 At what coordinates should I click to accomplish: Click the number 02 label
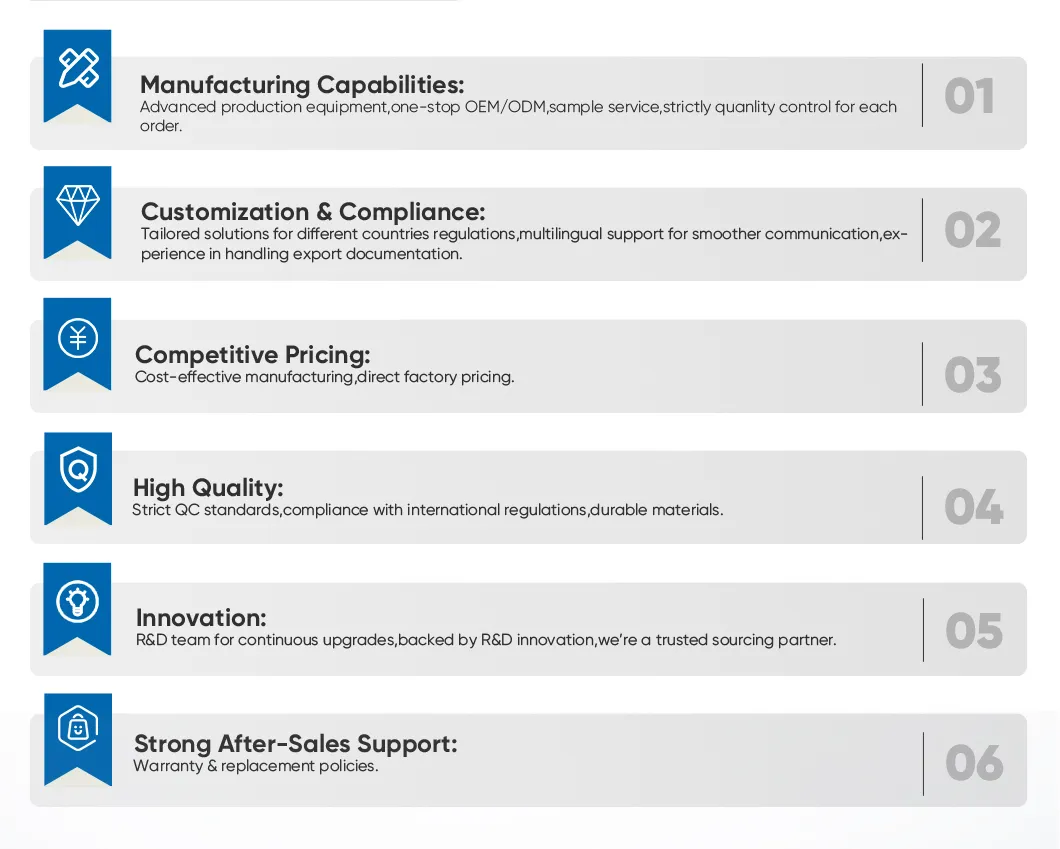(x=973, y=230)
